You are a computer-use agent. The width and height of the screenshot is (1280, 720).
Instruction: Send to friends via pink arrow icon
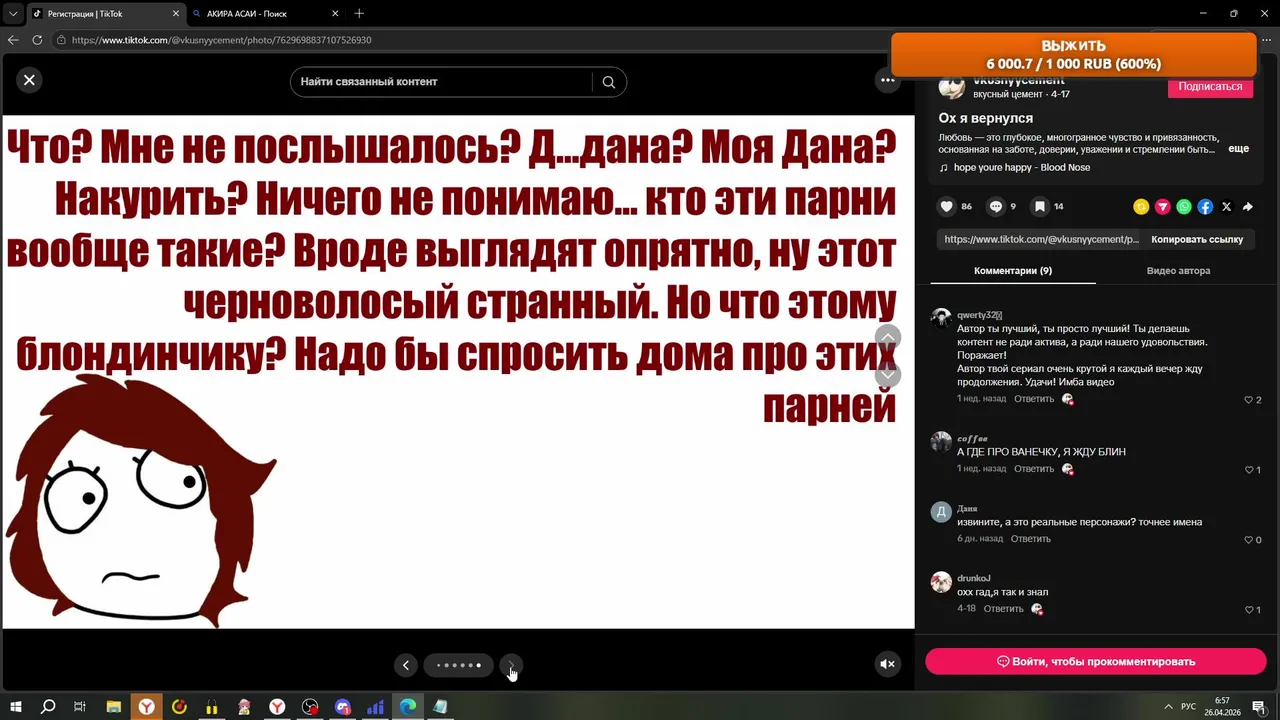[x=1162, y=207]
